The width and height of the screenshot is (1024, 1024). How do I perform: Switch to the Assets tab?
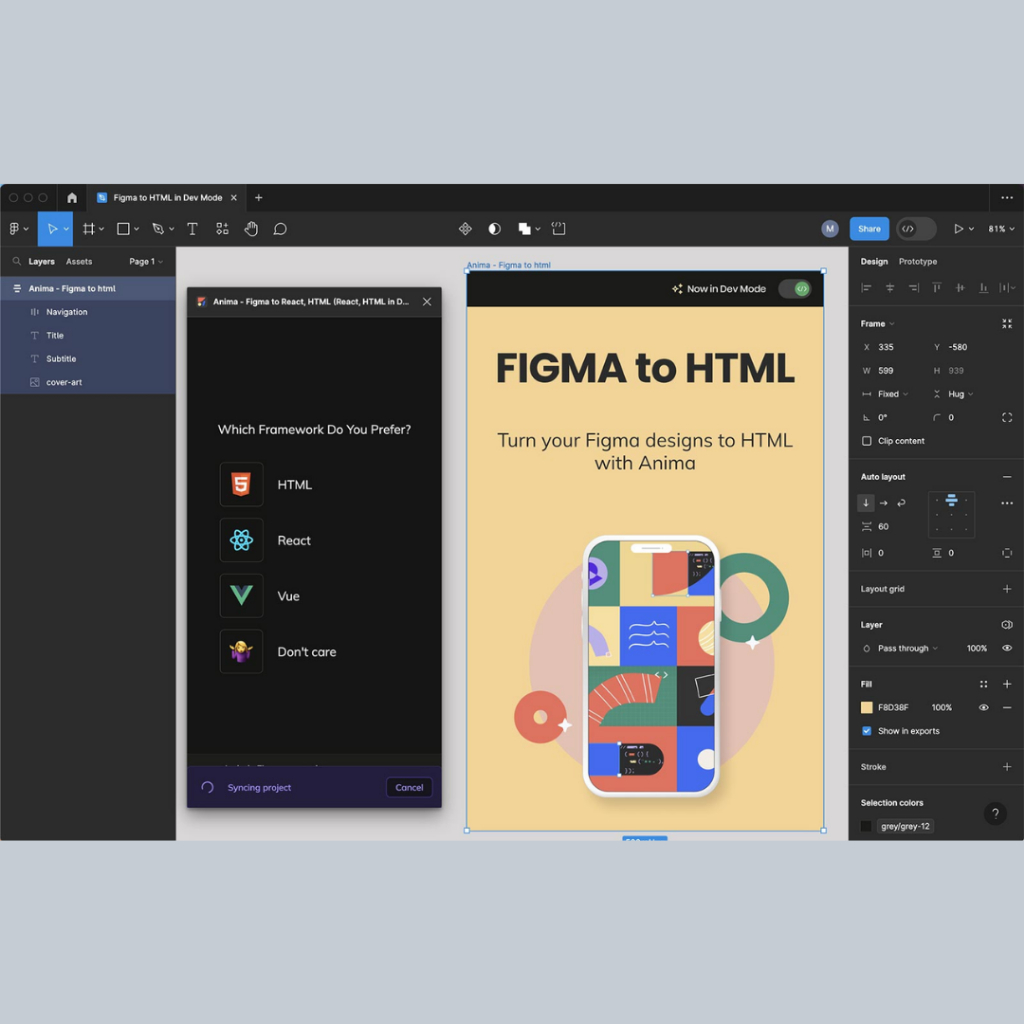point(79,262)
